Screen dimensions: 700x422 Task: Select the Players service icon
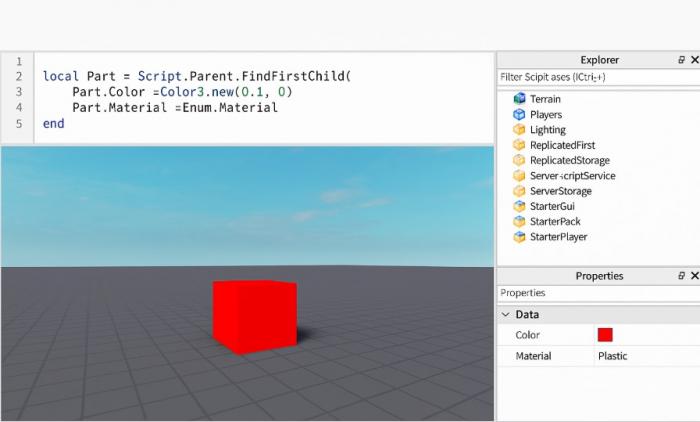point(519,115)
